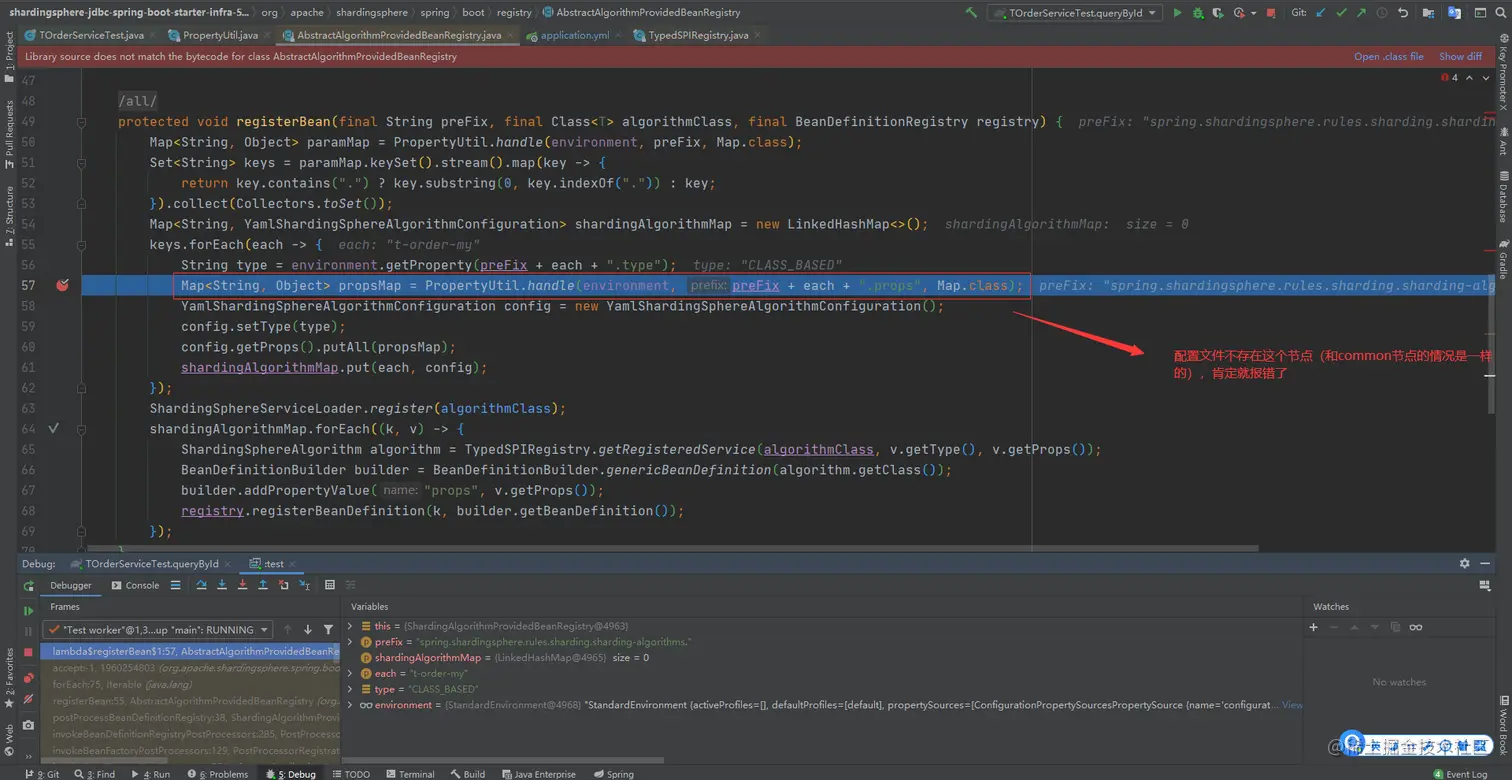Open the Database side panel

pyautogui.click(x=1502, y=196)
